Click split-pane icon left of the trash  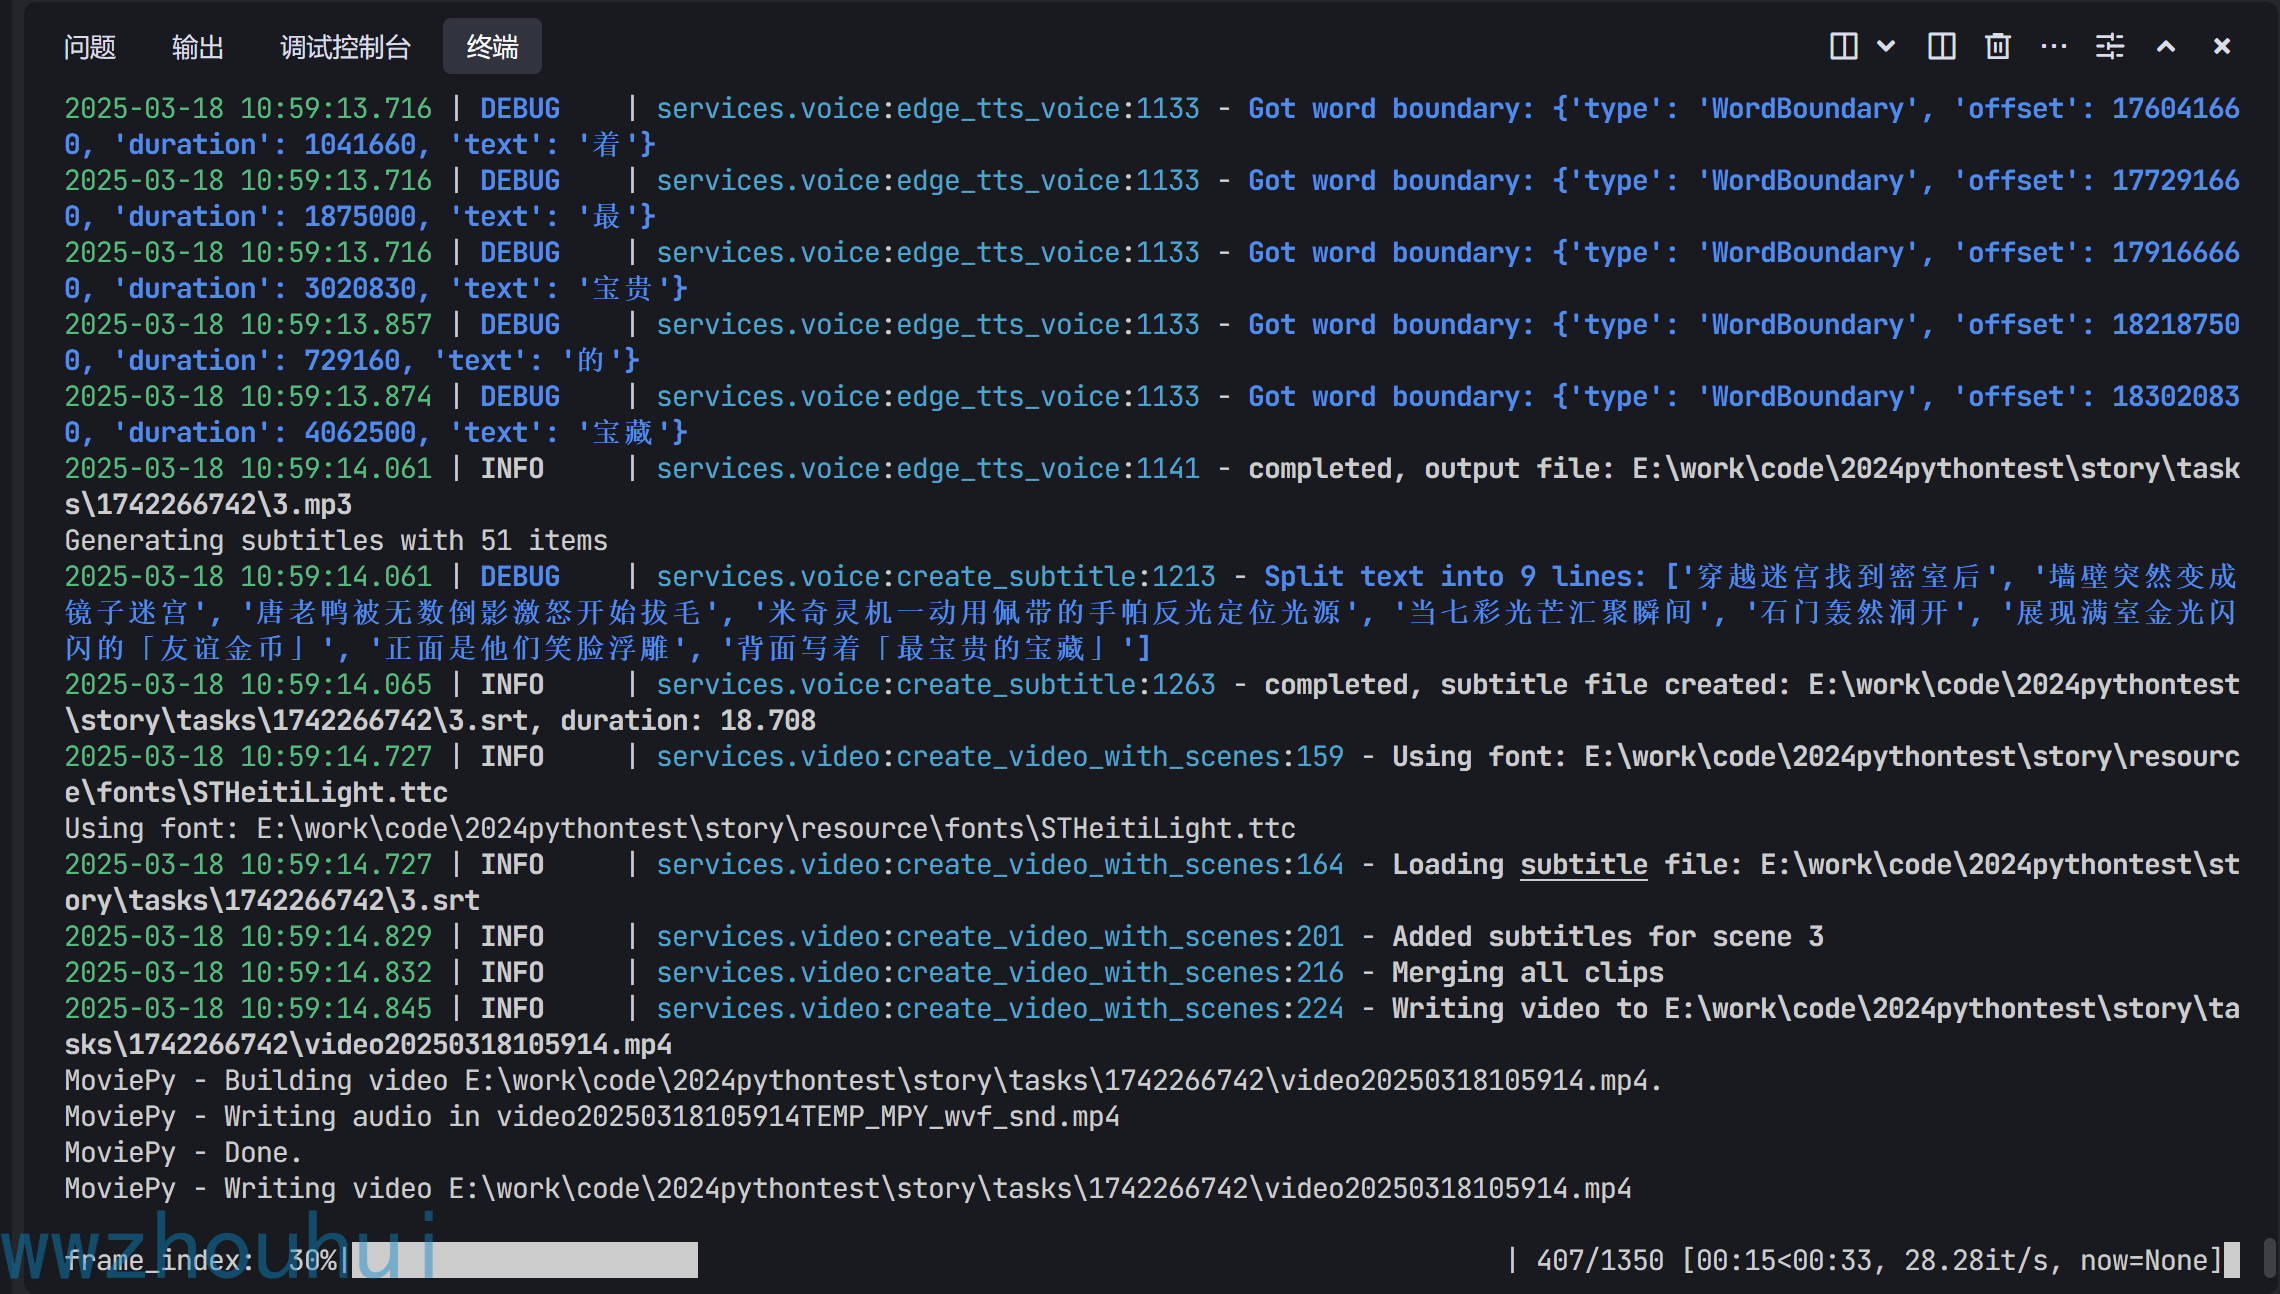1941,46
